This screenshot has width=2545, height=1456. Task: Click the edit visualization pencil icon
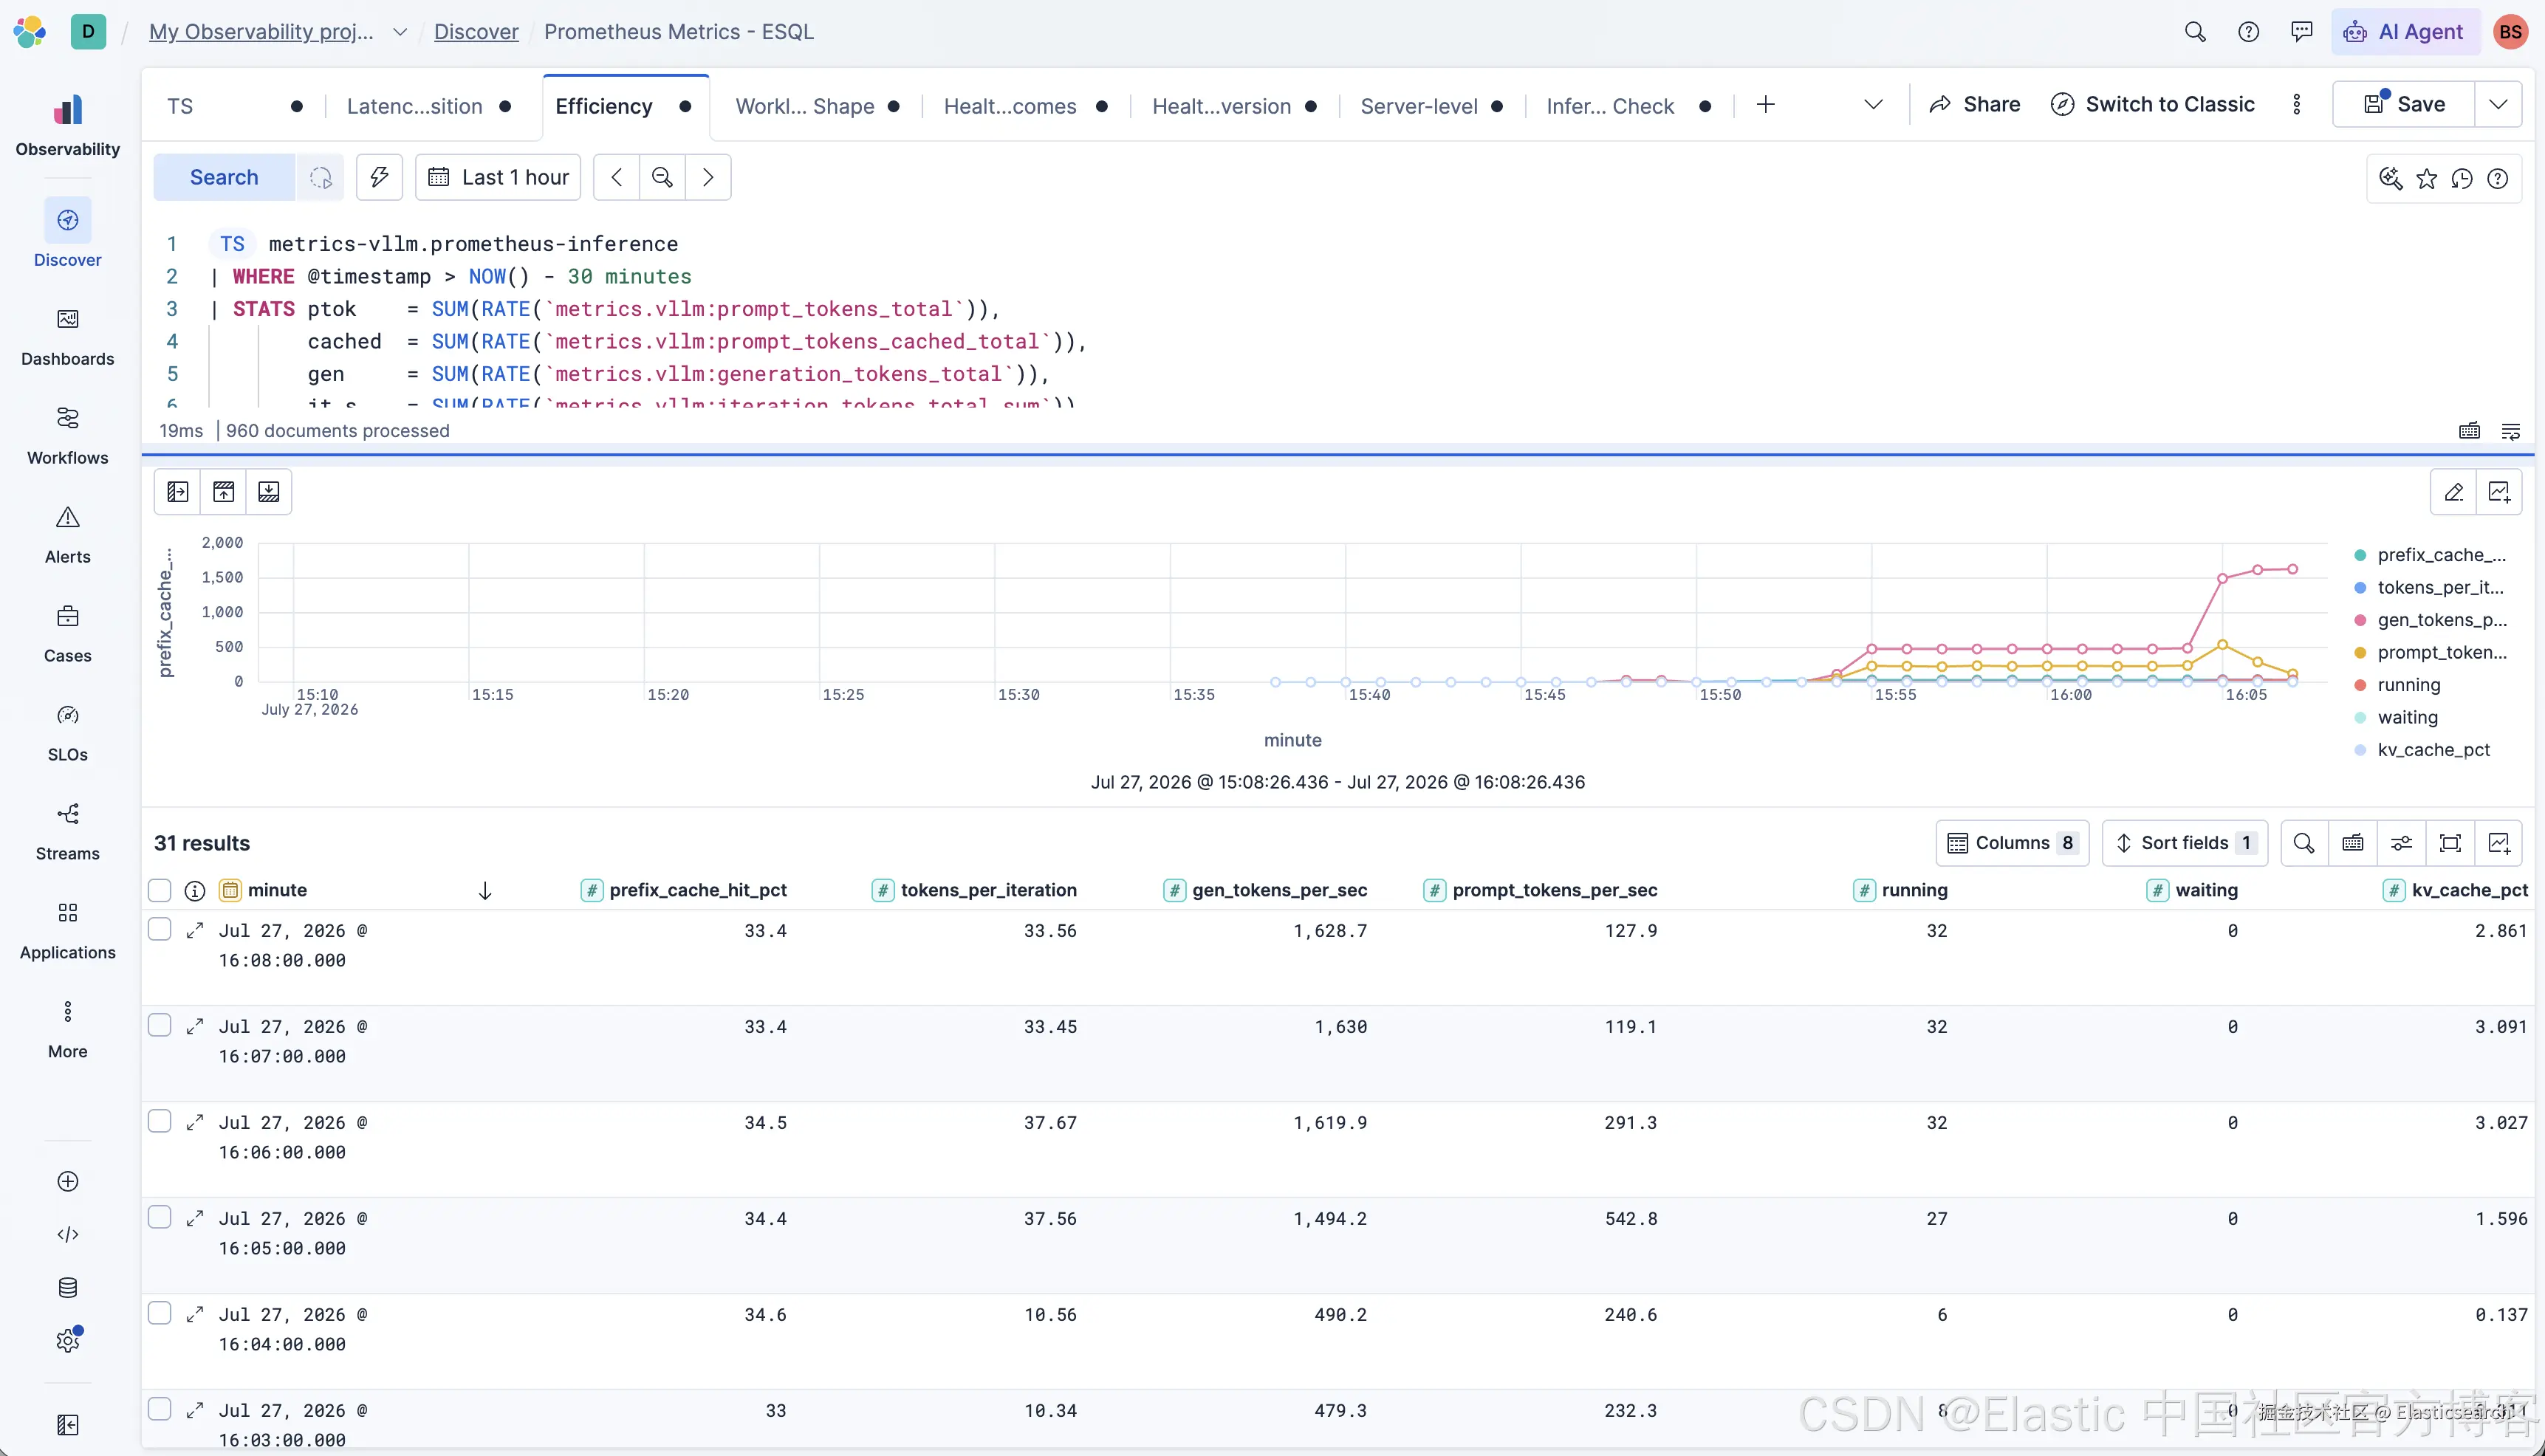click(2453, 491)
